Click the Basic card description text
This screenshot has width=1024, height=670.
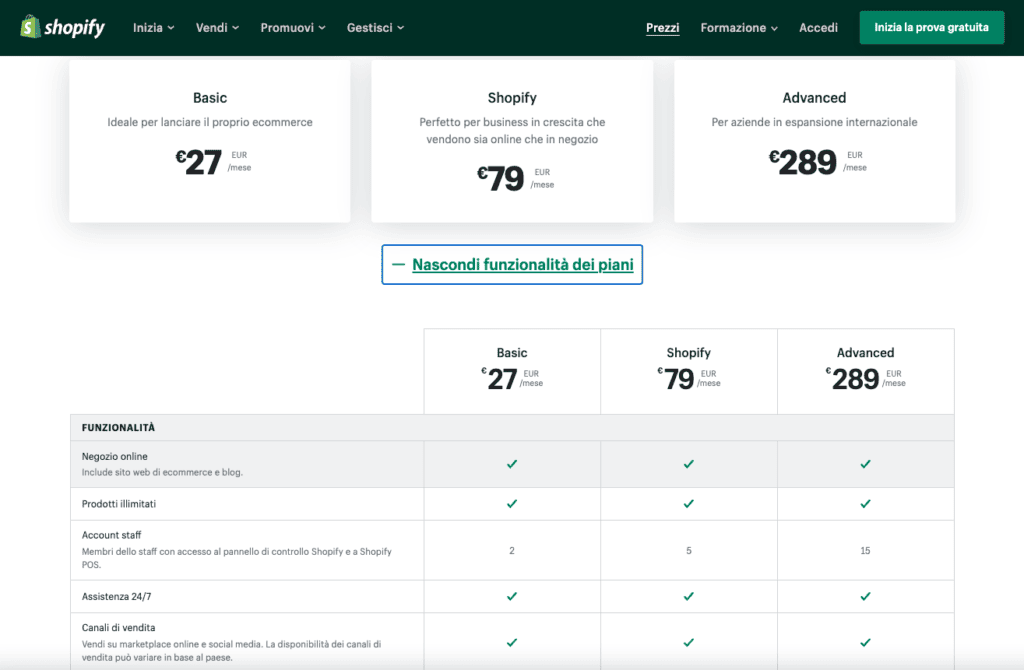210,122
